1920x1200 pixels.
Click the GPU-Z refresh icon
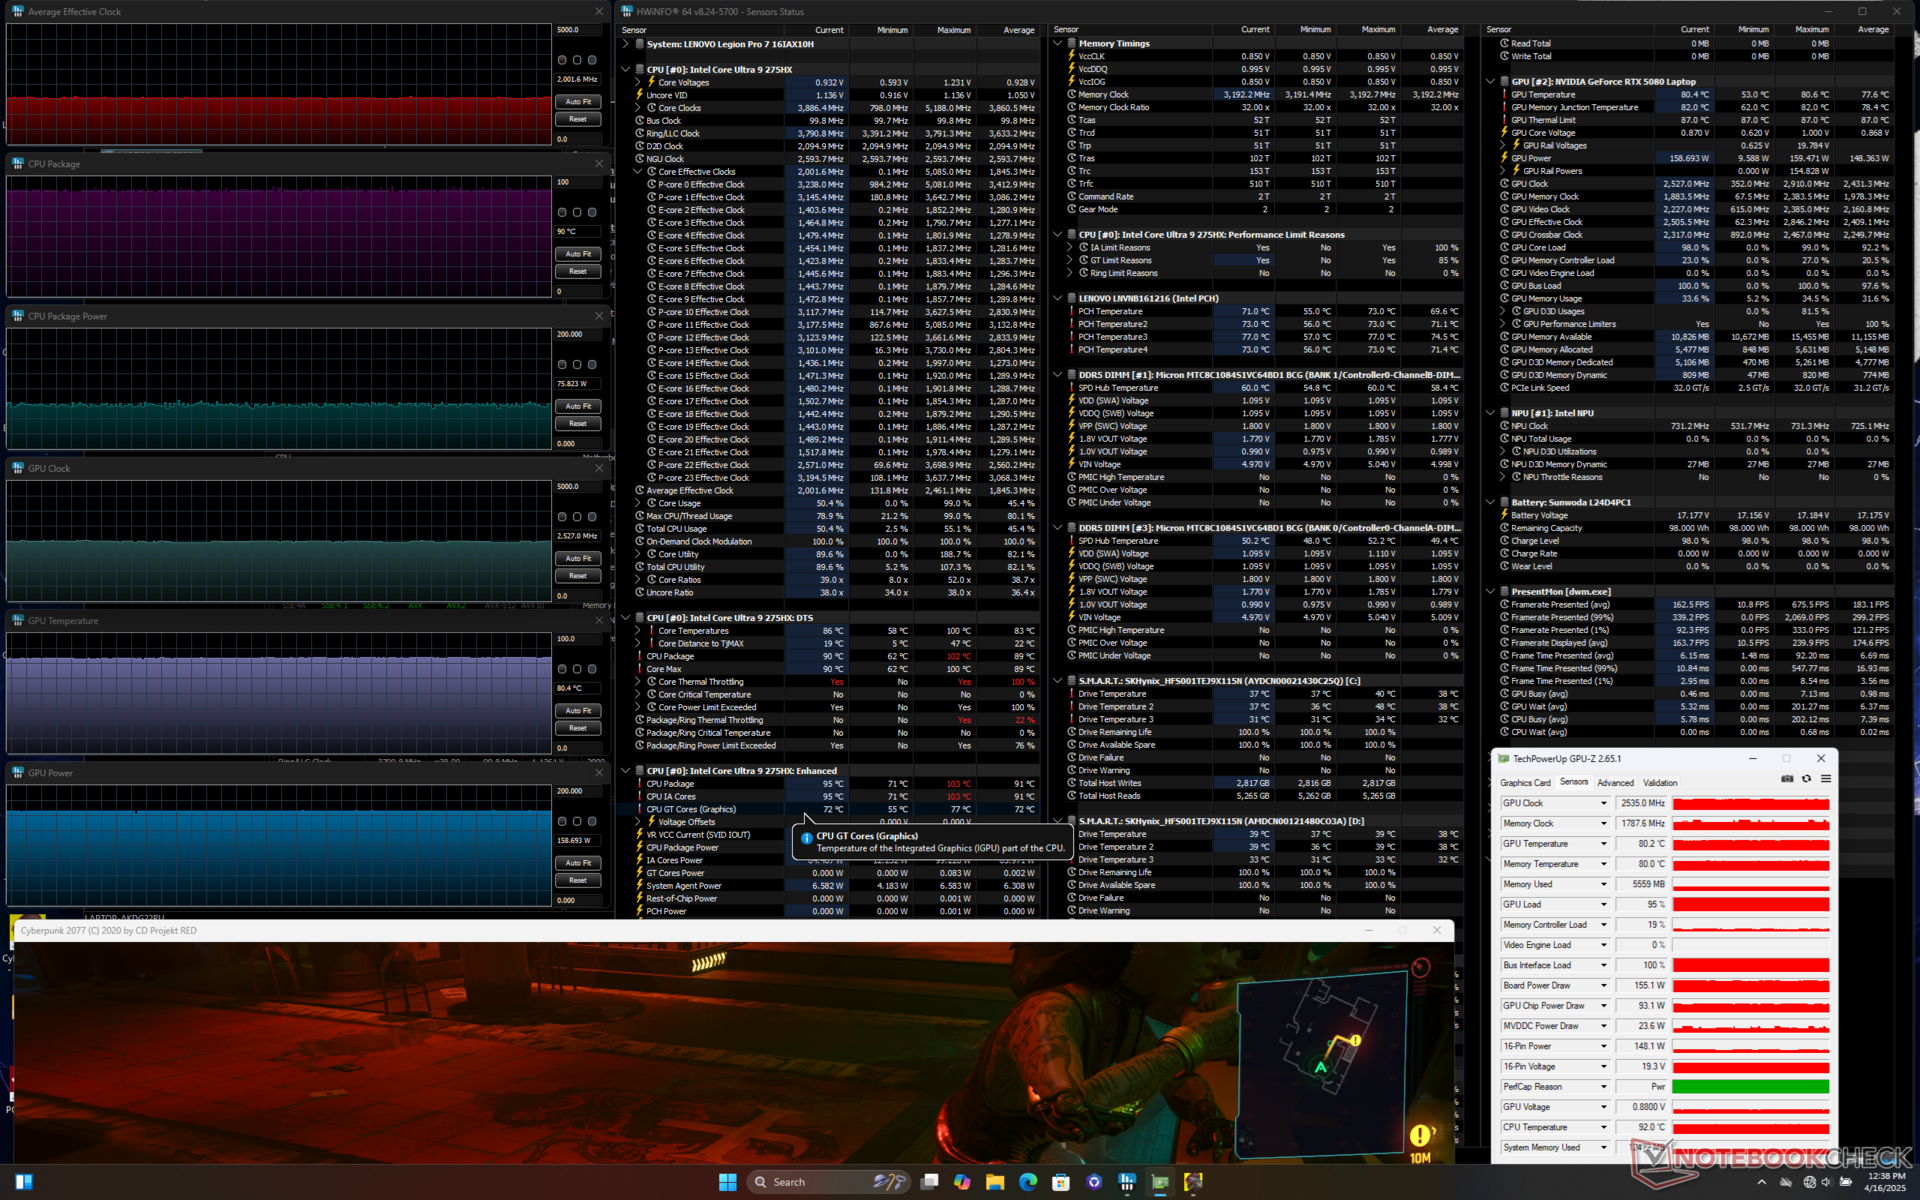click(1806, 779)
